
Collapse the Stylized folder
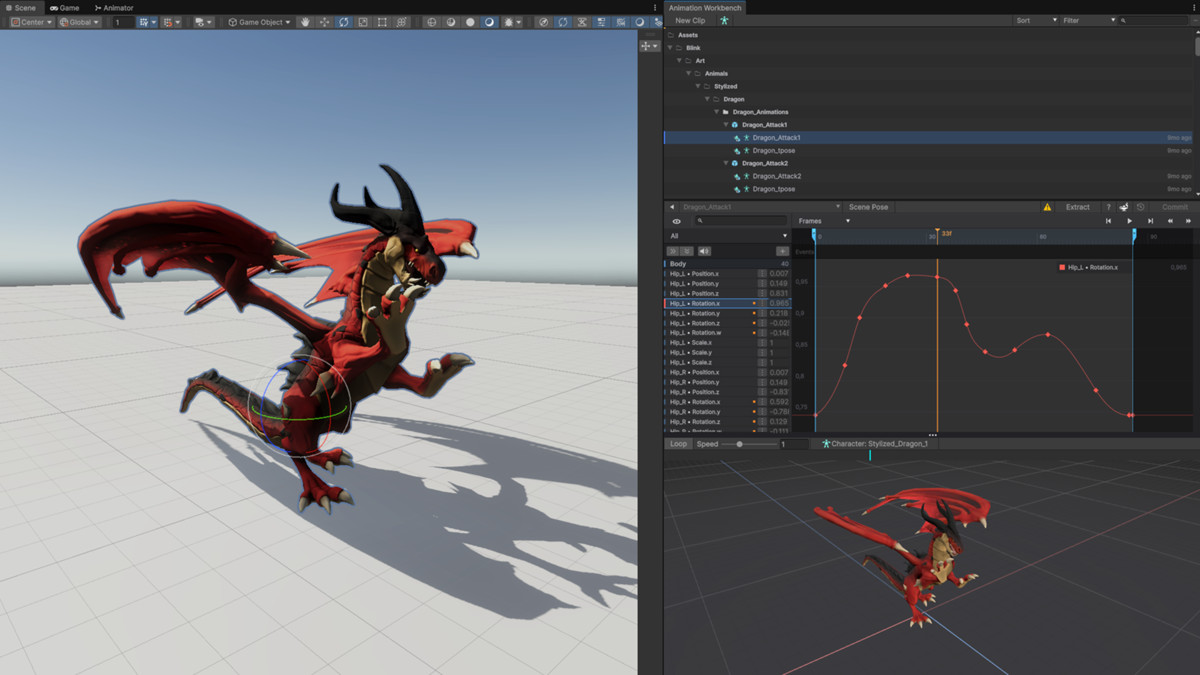(698, 86)
